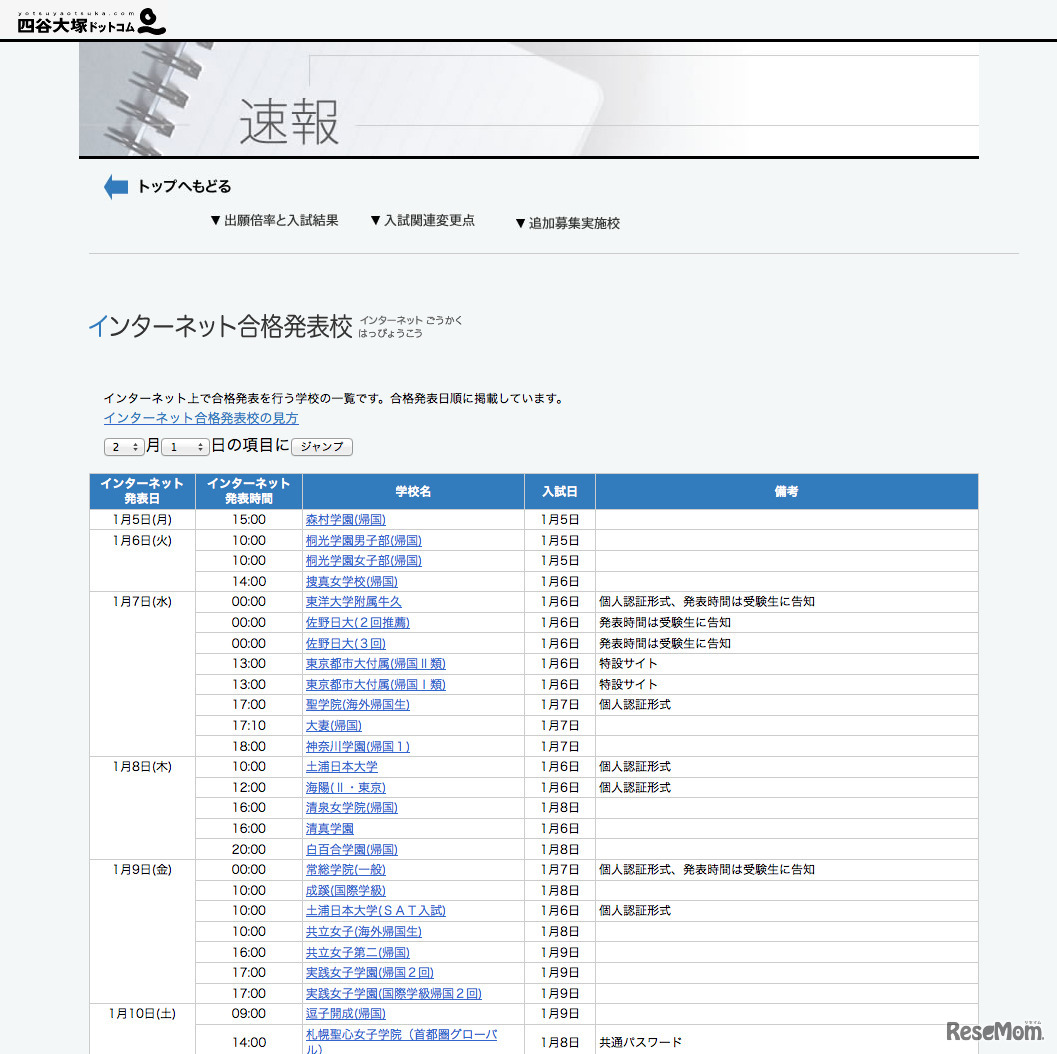Jump to 出願倍率と入試結果 section
Viewport: 1057px width, 1054px height.
[274, 221]
